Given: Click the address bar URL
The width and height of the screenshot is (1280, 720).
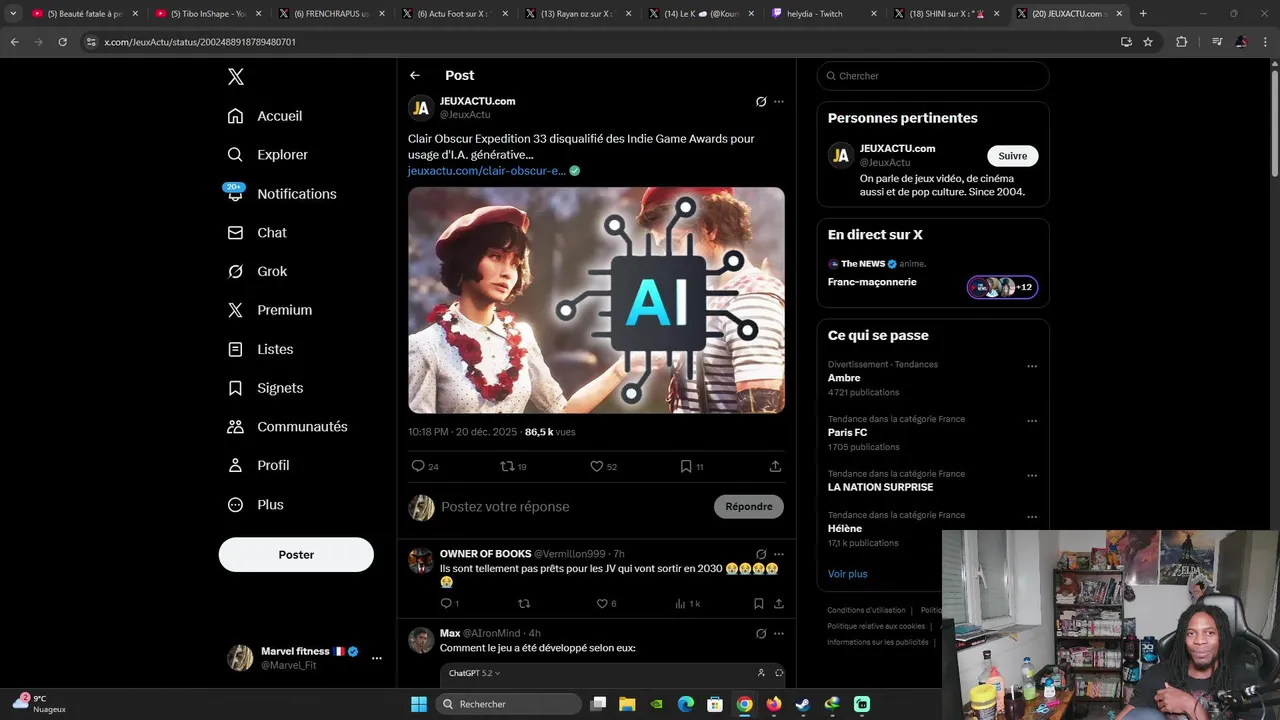Looking at the screenshot, I should [x=200, y=42].
